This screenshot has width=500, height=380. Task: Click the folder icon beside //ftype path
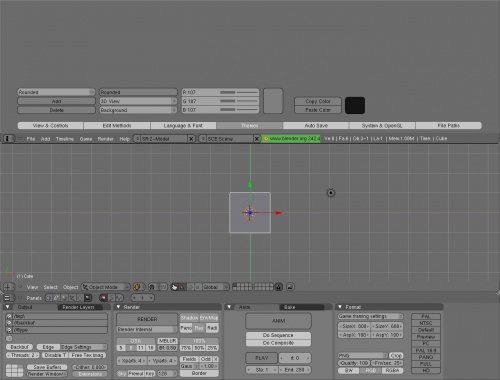9,330
